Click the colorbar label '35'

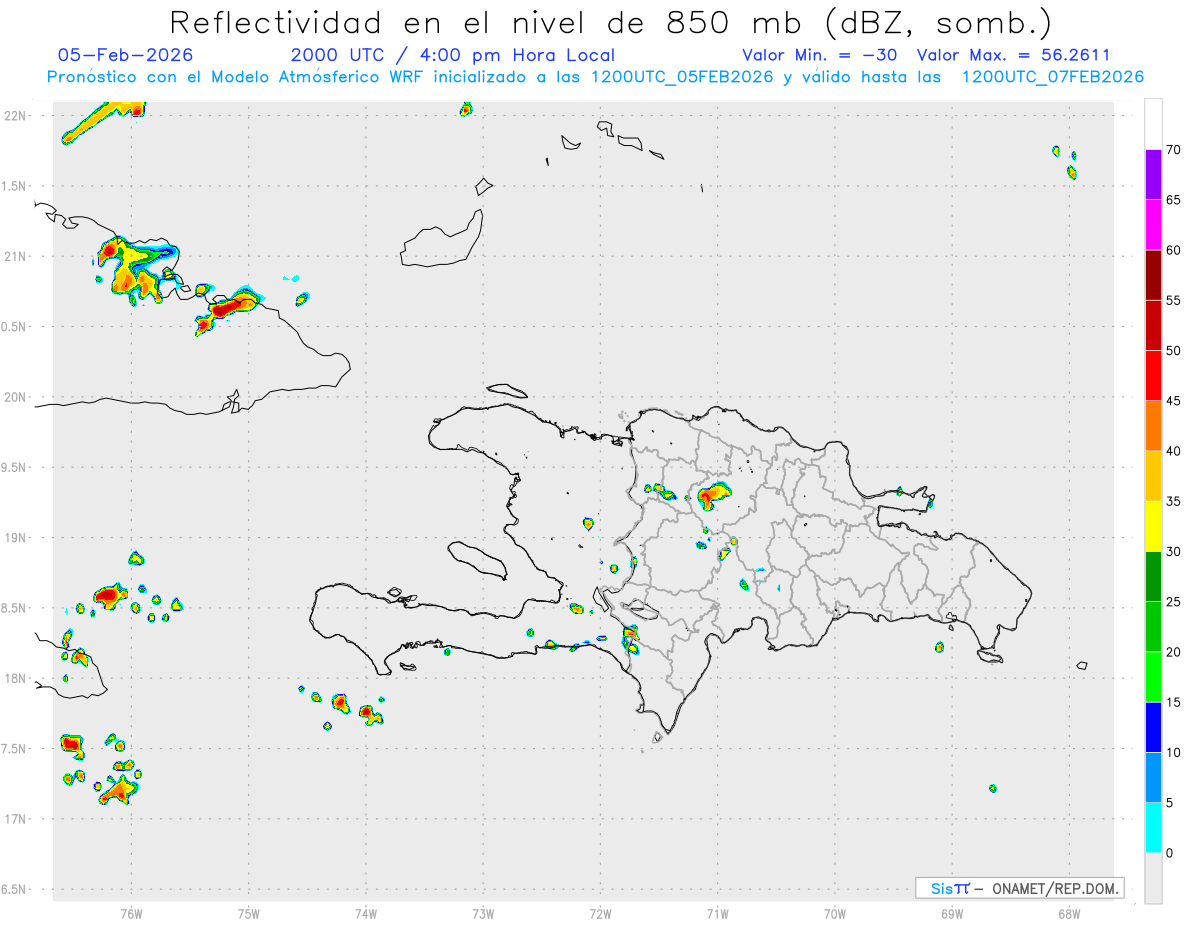pyautogui.click(x=1173, y=501)
